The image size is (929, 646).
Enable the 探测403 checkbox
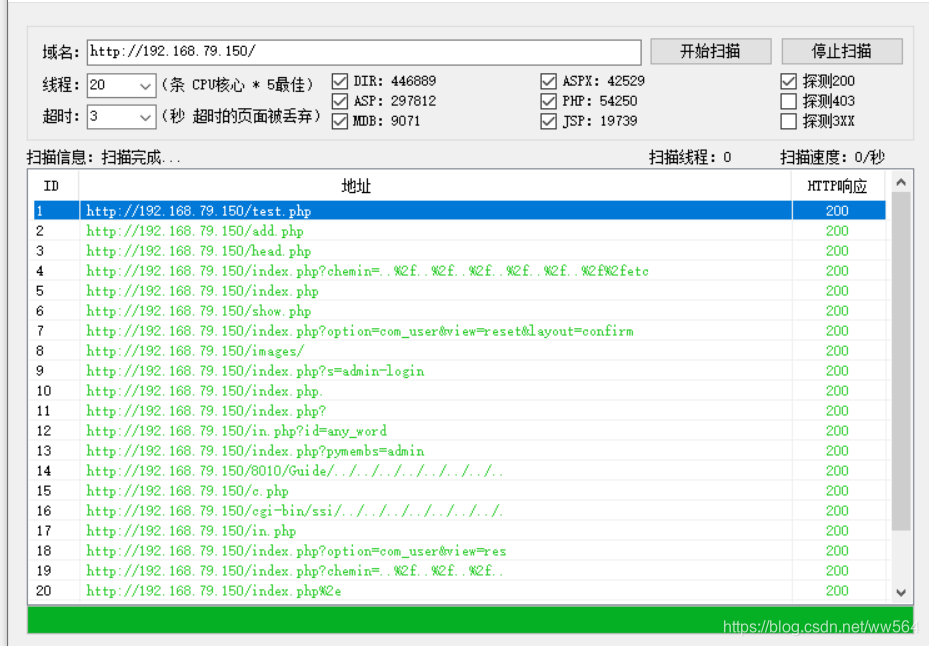tap(789, 101)
